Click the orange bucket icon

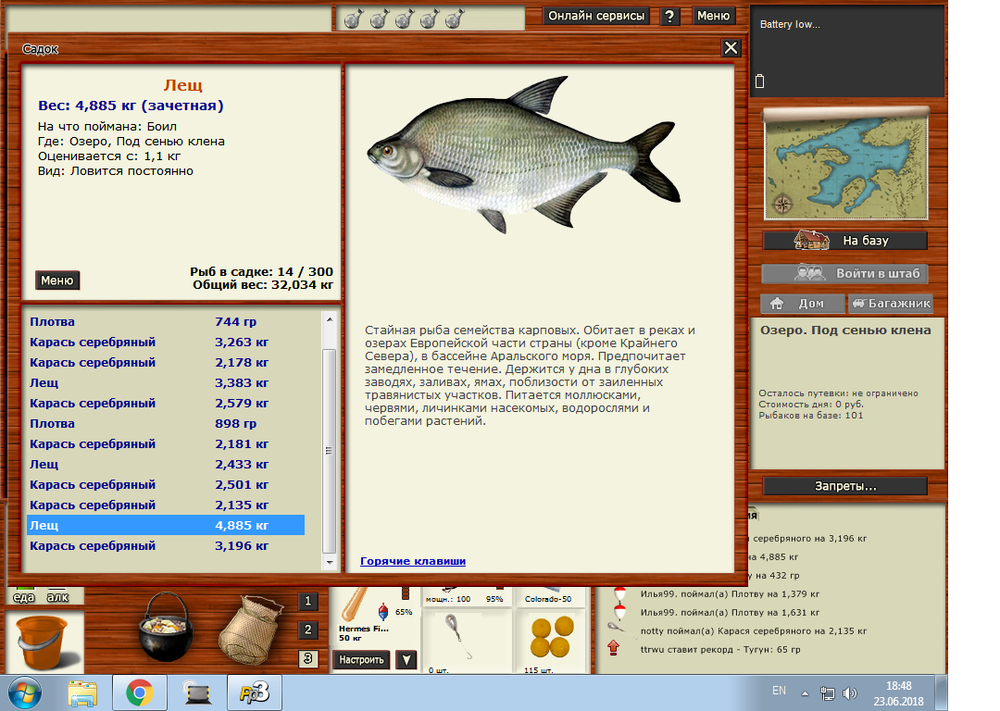click(40, 641)
